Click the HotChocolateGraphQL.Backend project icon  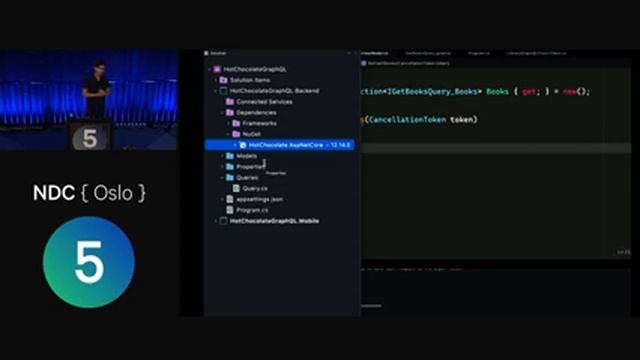[x=223, y=91]
